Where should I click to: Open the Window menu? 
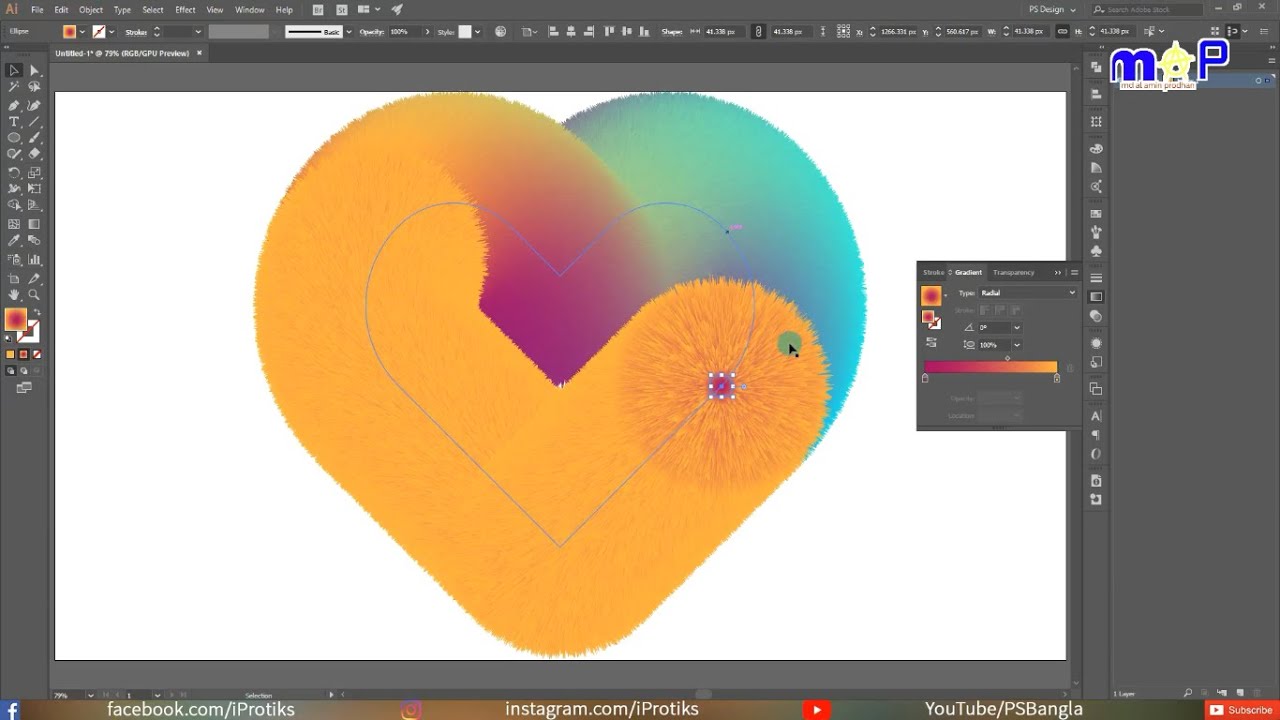pyautogui.click(x=249, y=10)
